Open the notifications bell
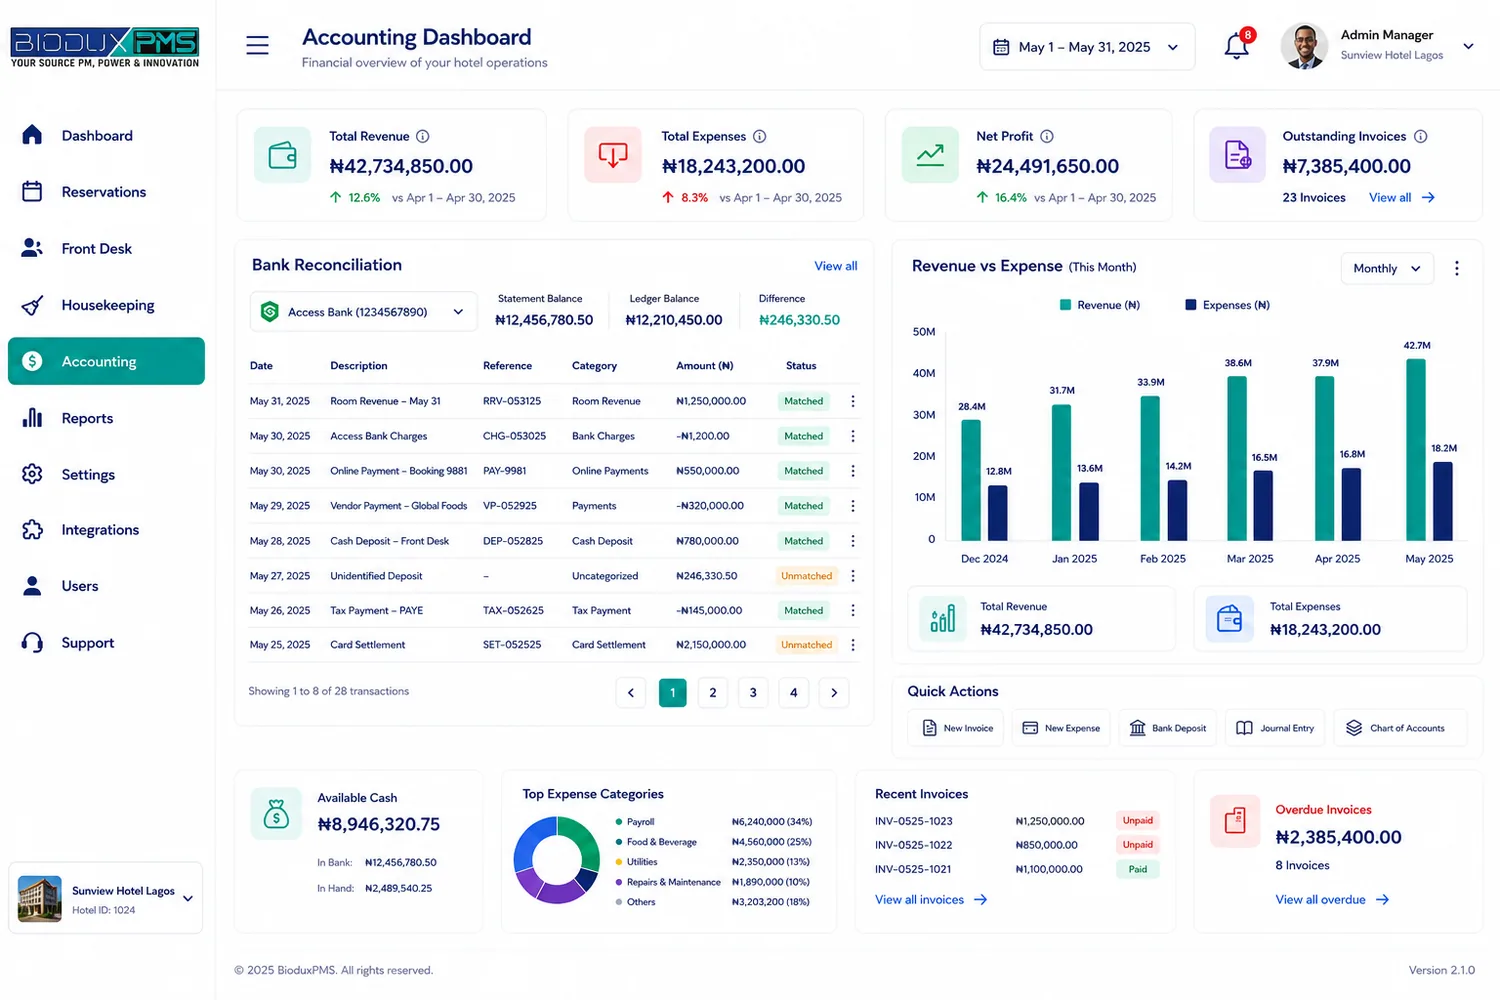The height and width of the screenshot is (1000, 1500). (1237, 46)
